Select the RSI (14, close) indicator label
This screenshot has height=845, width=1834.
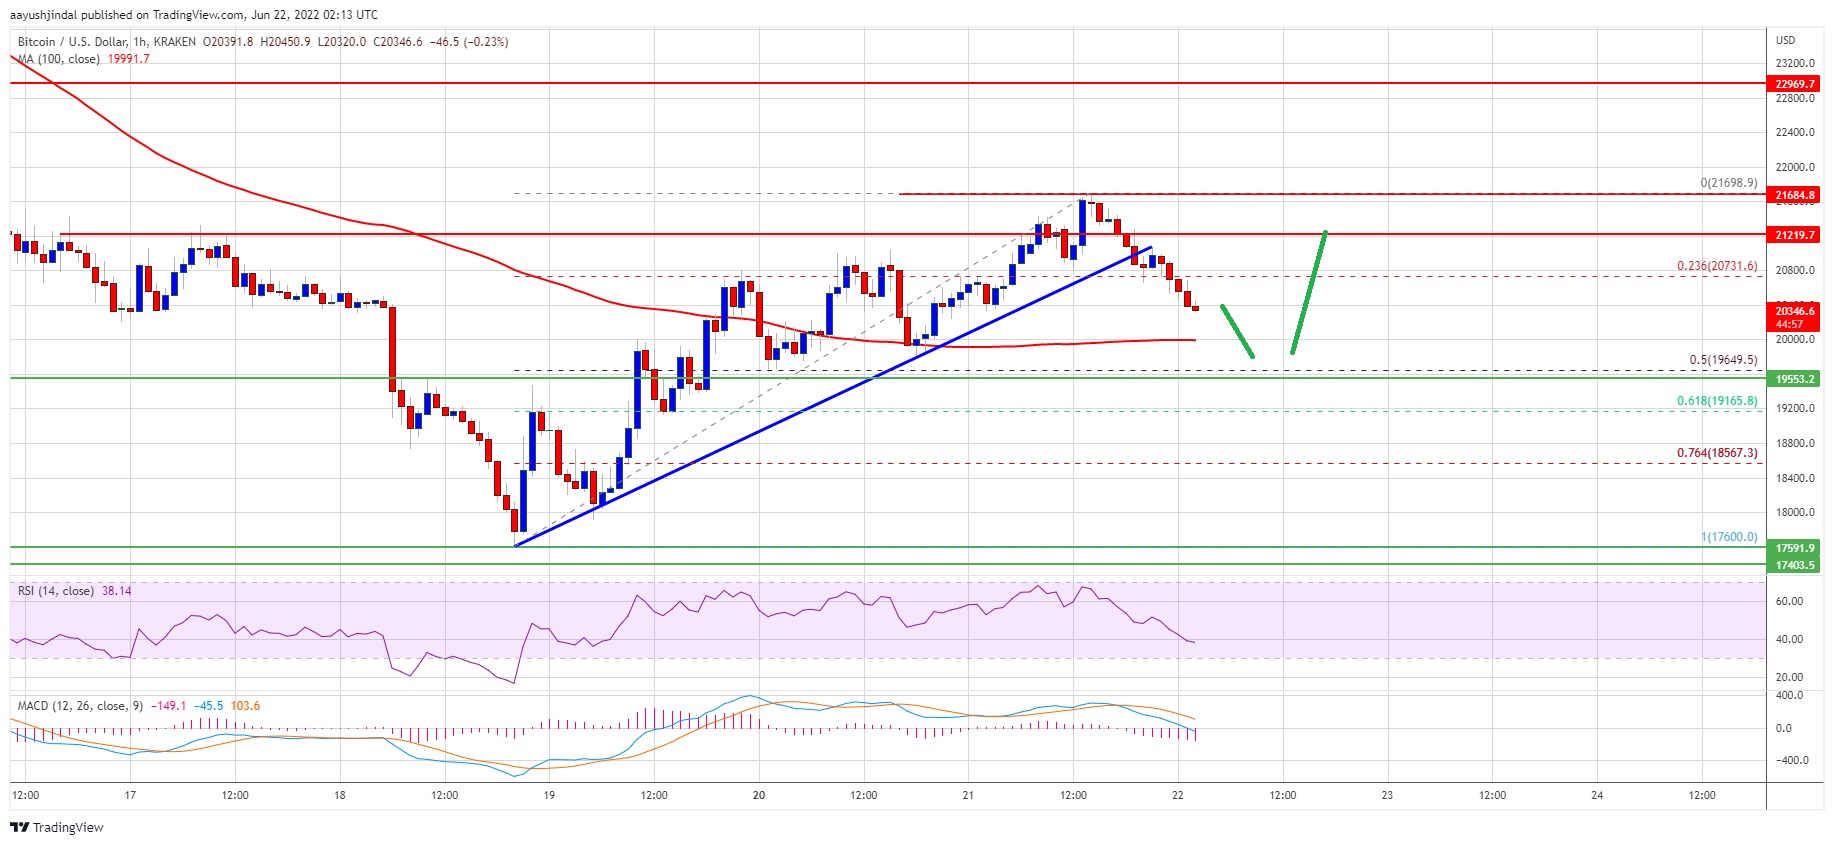pyautogui.click(x=56, y=591)
